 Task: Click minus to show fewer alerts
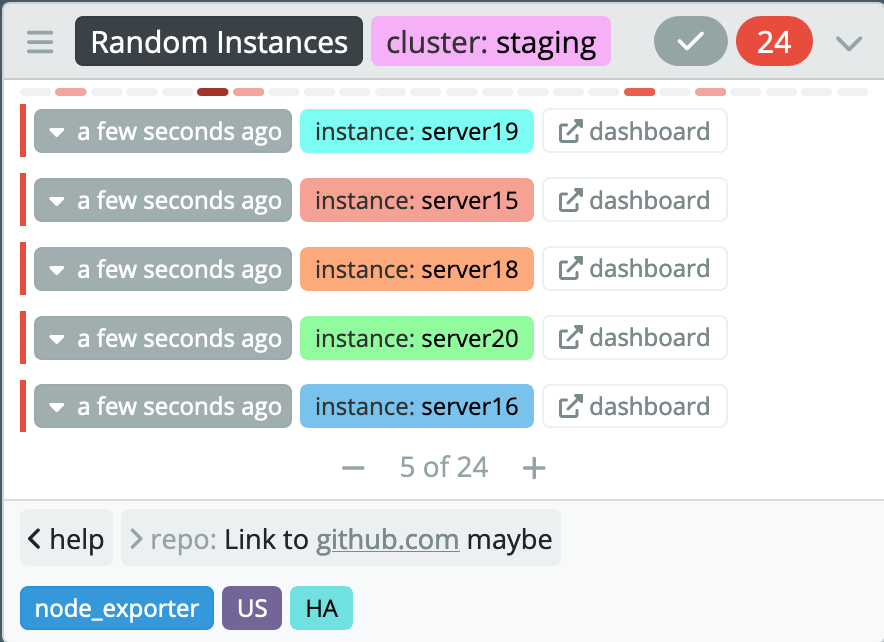[353, 467]
